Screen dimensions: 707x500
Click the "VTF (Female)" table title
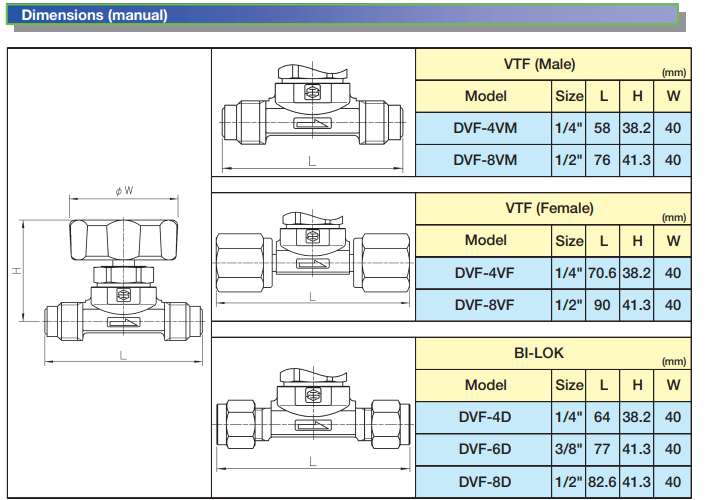pyautogui.click(x=549, y=208)
